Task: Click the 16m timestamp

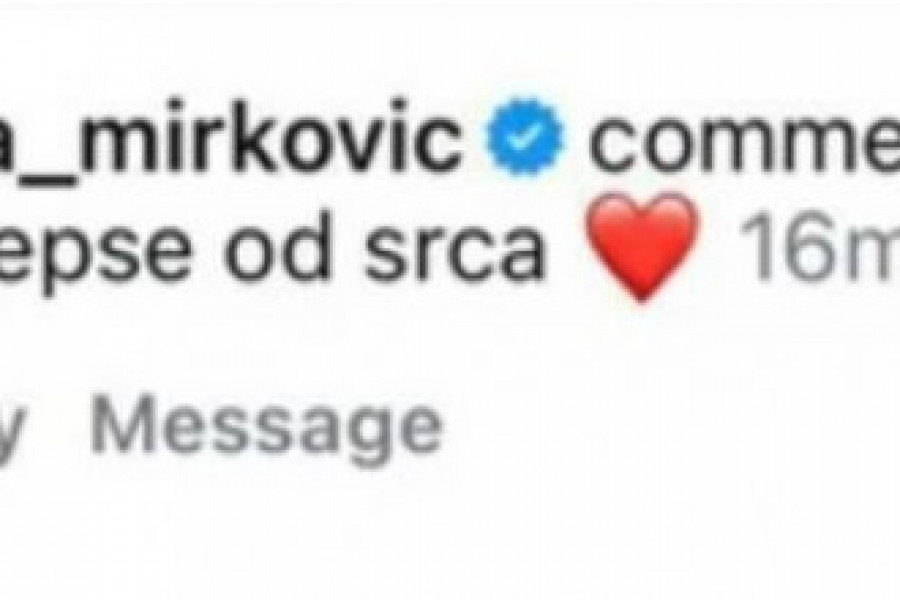Action: coord(820,247)
